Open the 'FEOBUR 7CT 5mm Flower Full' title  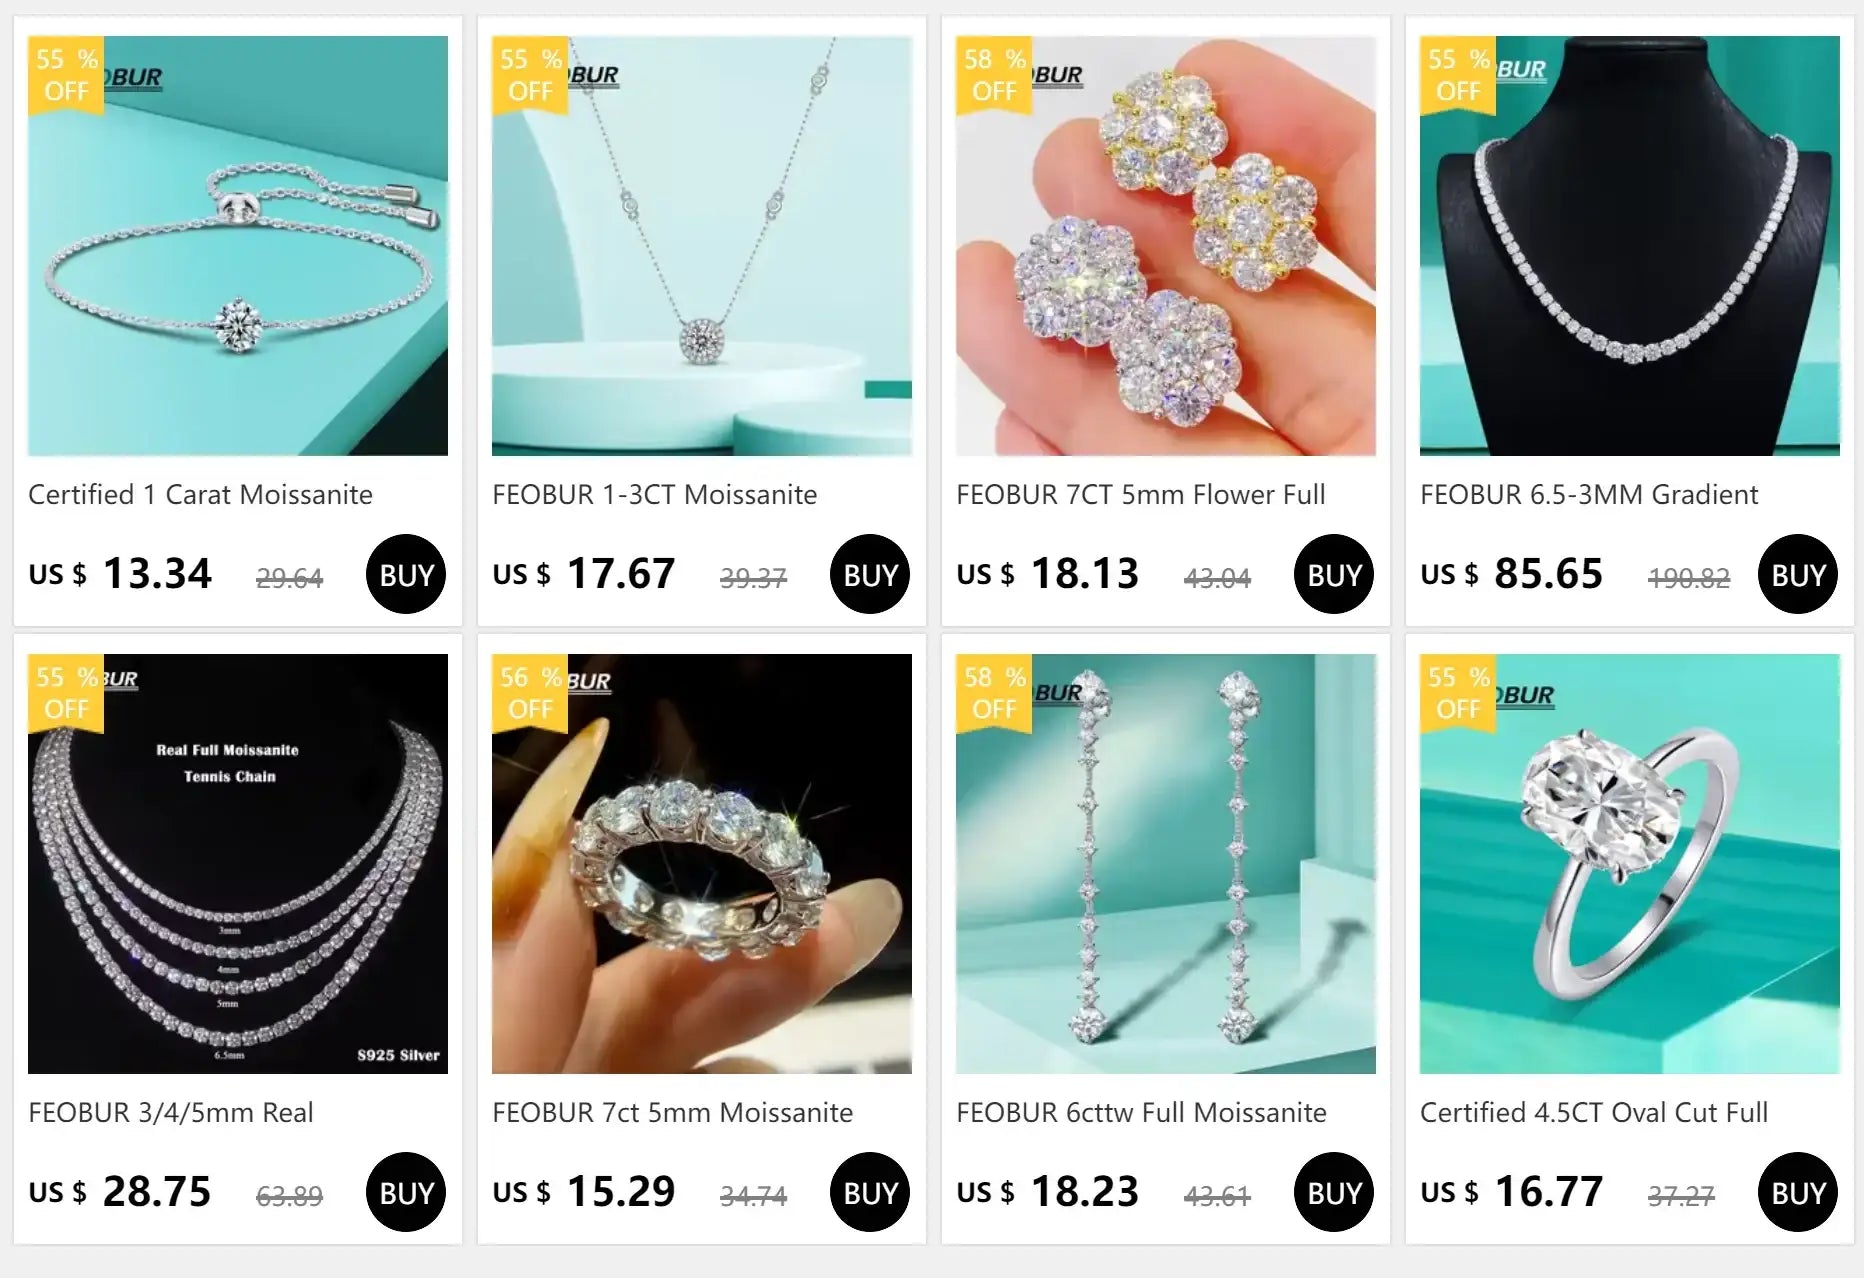click(x=1141, y=494)
